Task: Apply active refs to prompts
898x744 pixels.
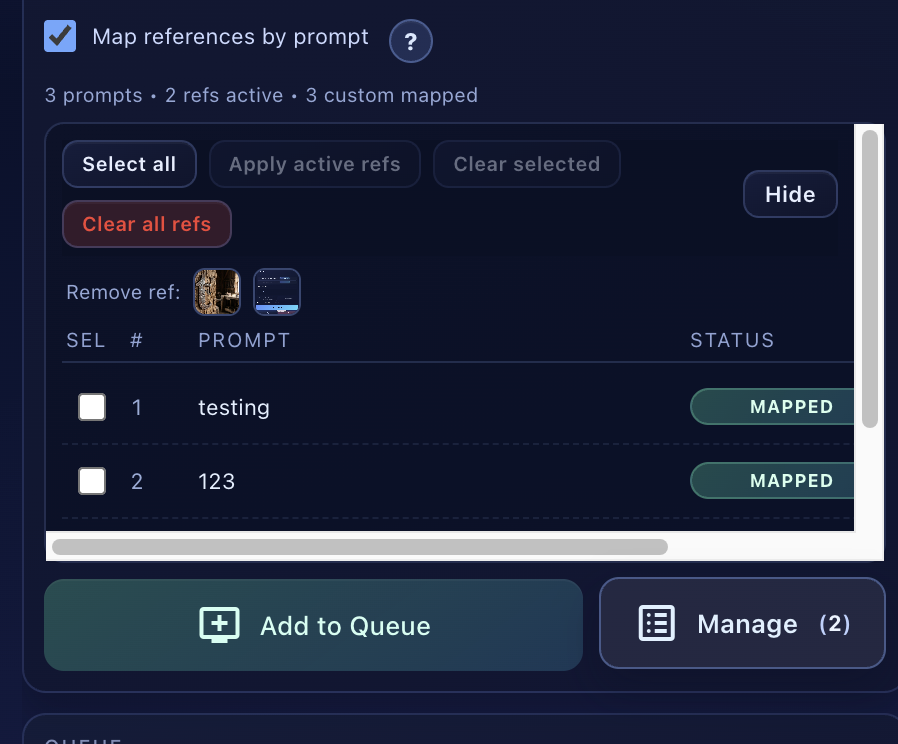Action: [314, 163]
